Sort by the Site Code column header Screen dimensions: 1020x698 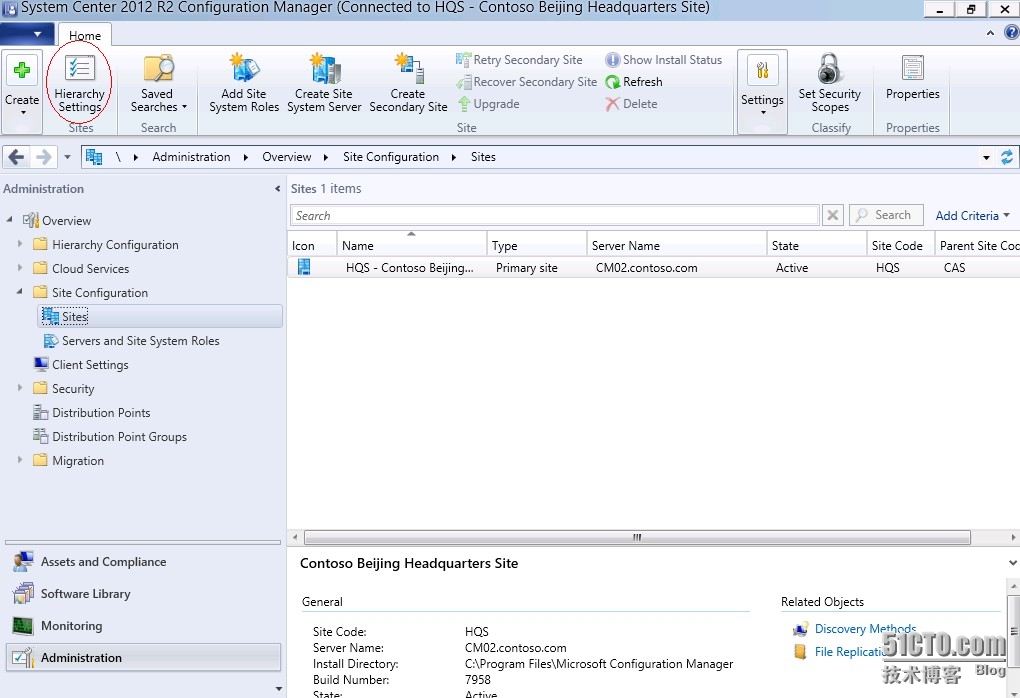coord(901,245)
